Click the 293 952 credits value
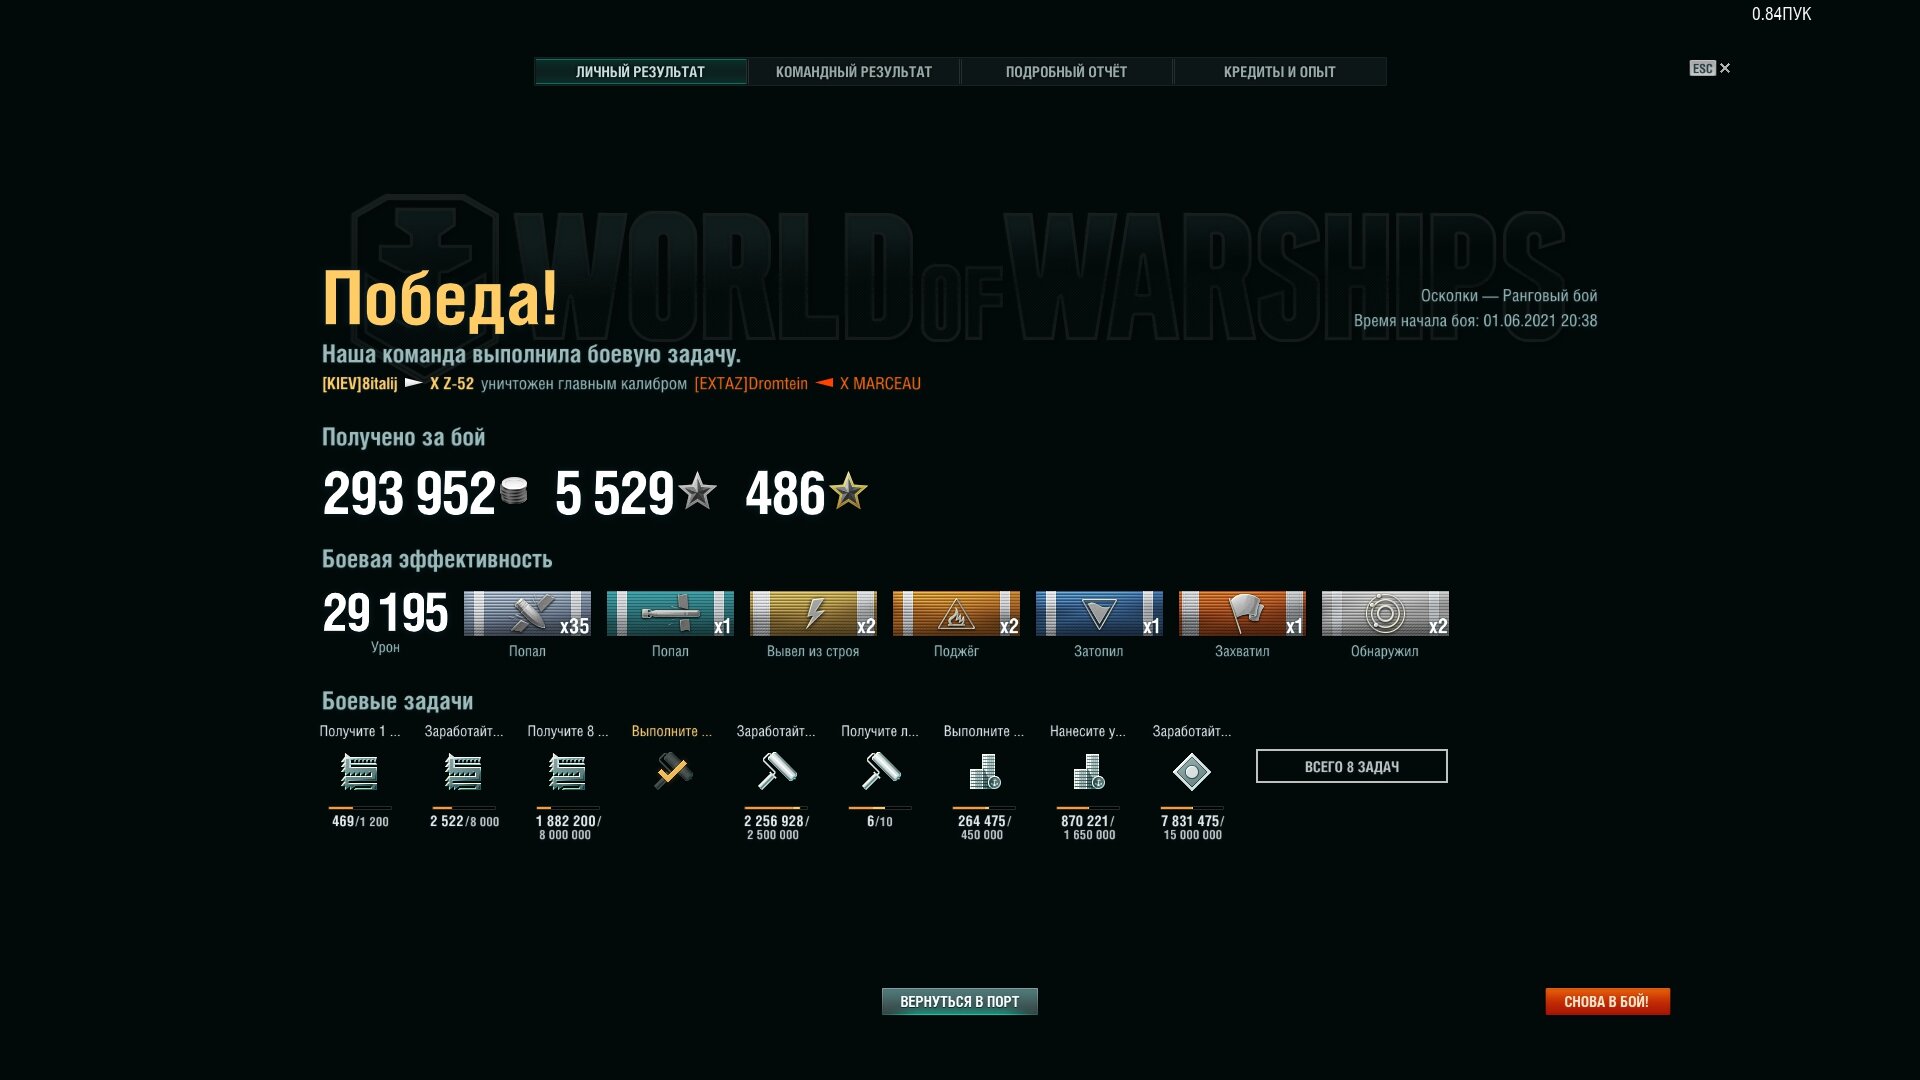 pyautogui.click(x=408, y=493)
